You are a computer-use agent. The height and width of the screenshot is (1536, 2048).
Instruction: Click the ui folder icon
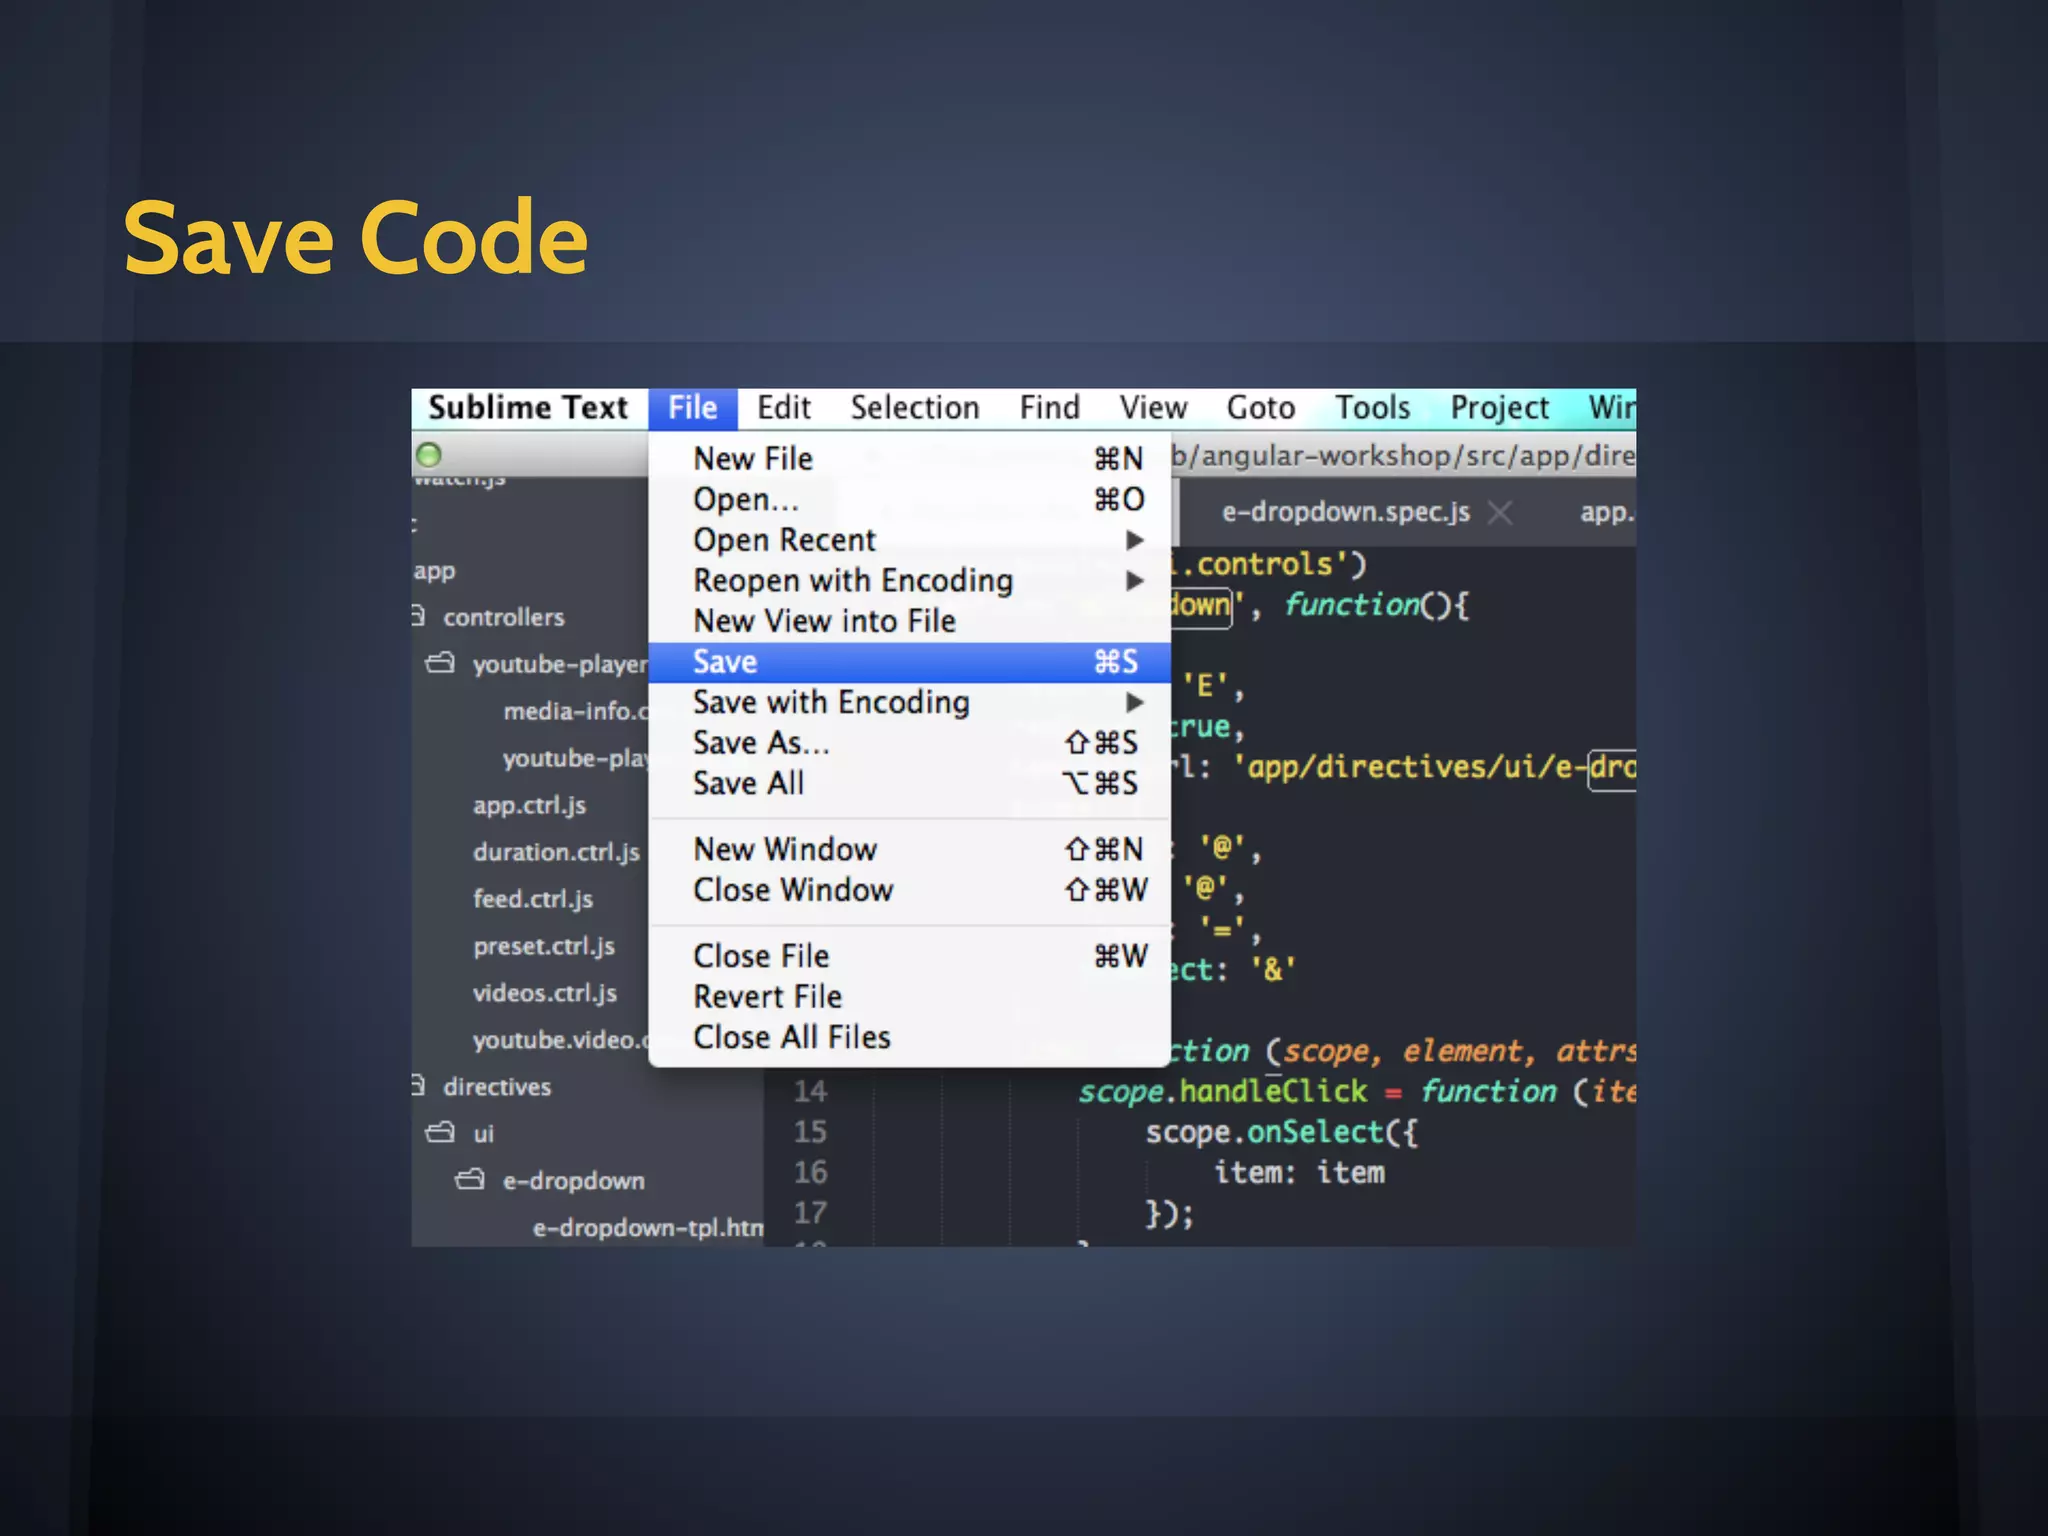tap(440, 1132)
